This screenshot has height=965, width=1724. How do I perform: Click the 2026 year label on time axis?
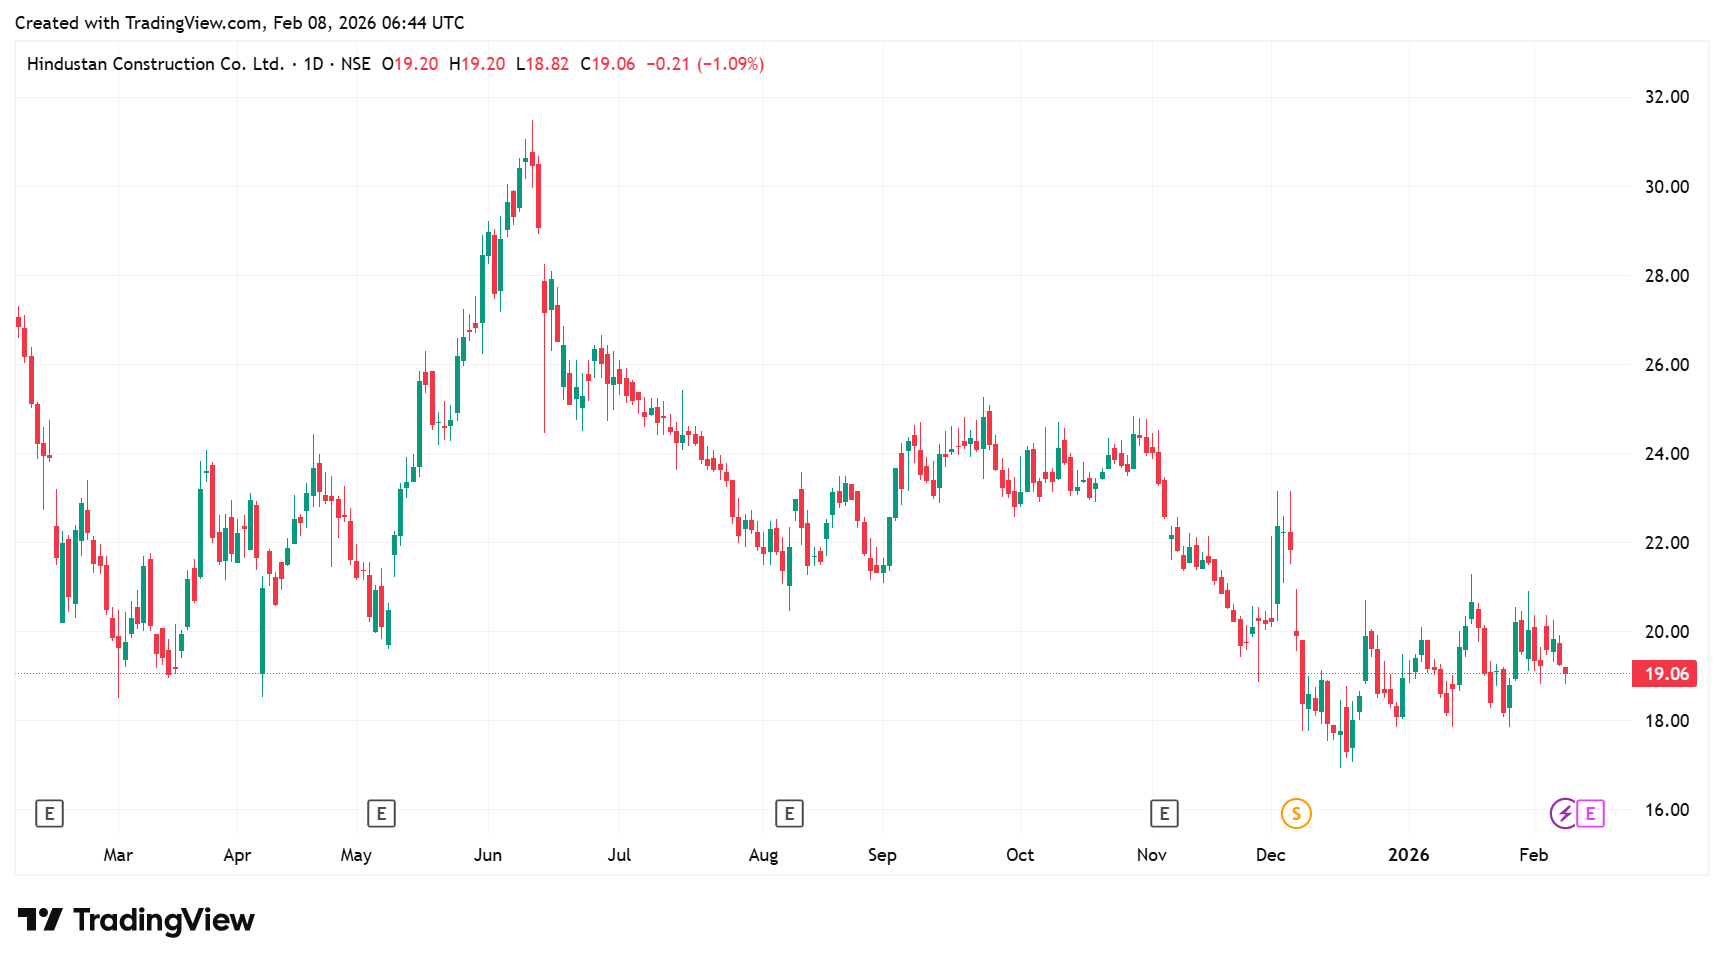click(x=1408, y=855)
